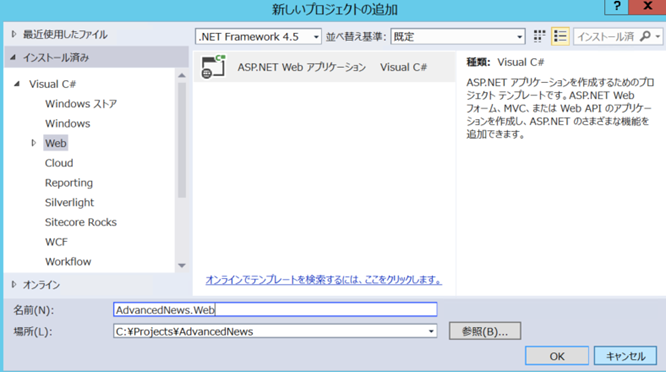Expand the Web tree node arrow
The image size is (666, 372).
pyautogui.click(x=34, y=143)
